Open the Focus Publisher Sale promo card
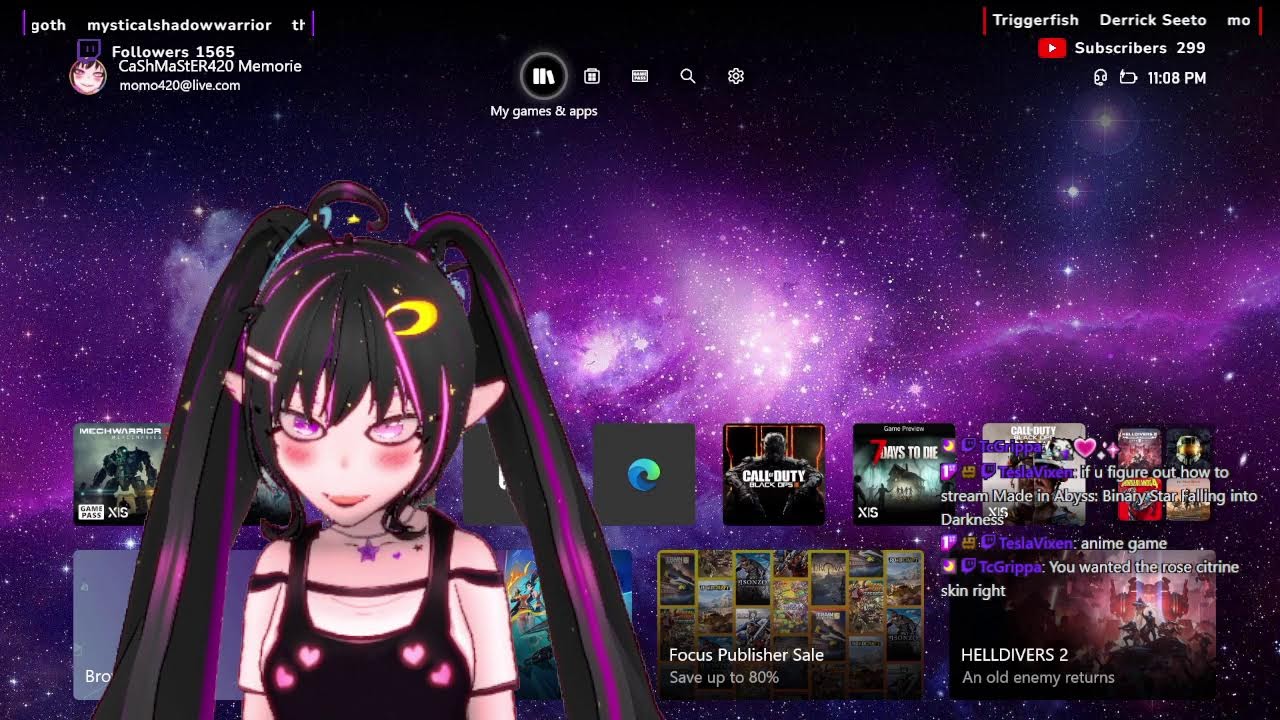This screenshot has height=720, width=1280. 790,624
